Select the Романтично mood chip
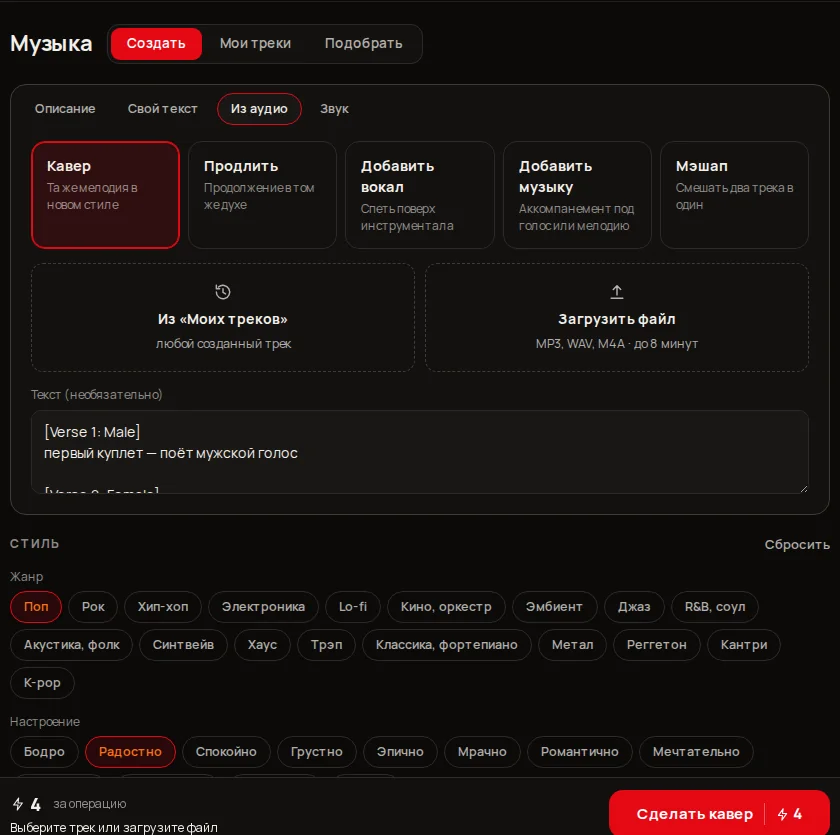The height and width of the screenshot is (835, 840). 580,752
